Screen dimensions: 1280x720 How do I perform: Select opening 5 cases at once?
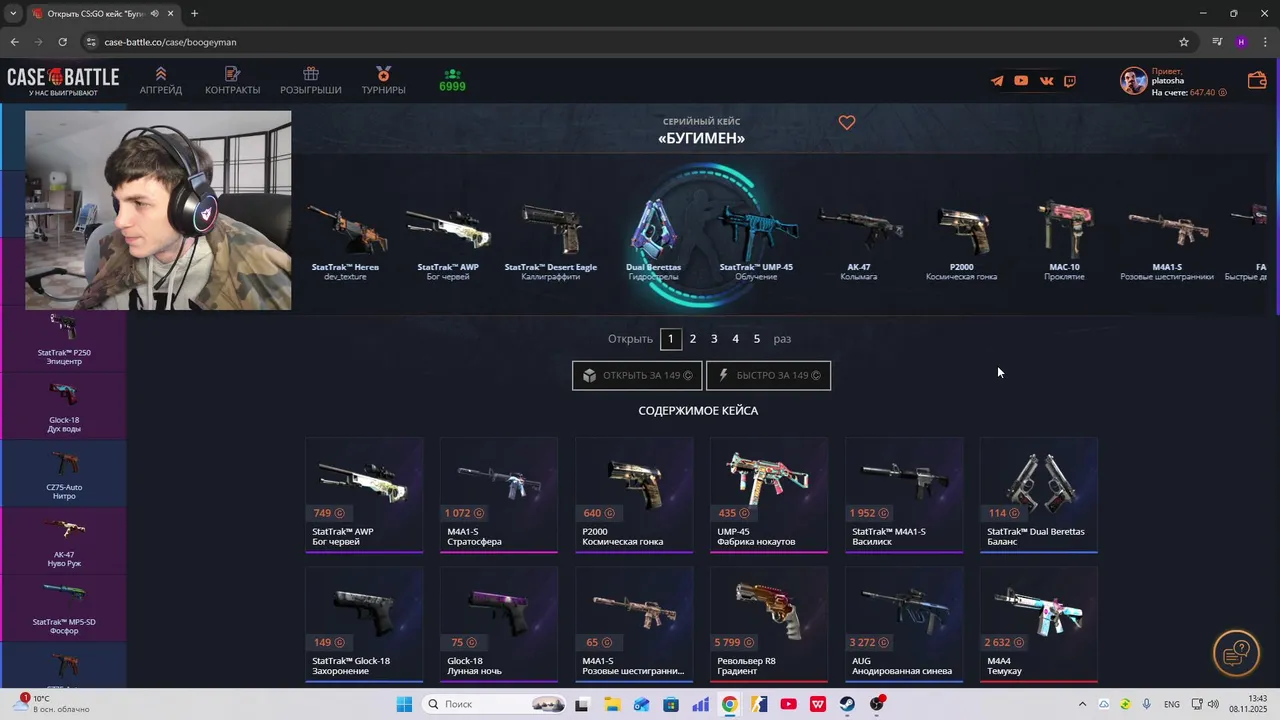[x=757, y=339]
